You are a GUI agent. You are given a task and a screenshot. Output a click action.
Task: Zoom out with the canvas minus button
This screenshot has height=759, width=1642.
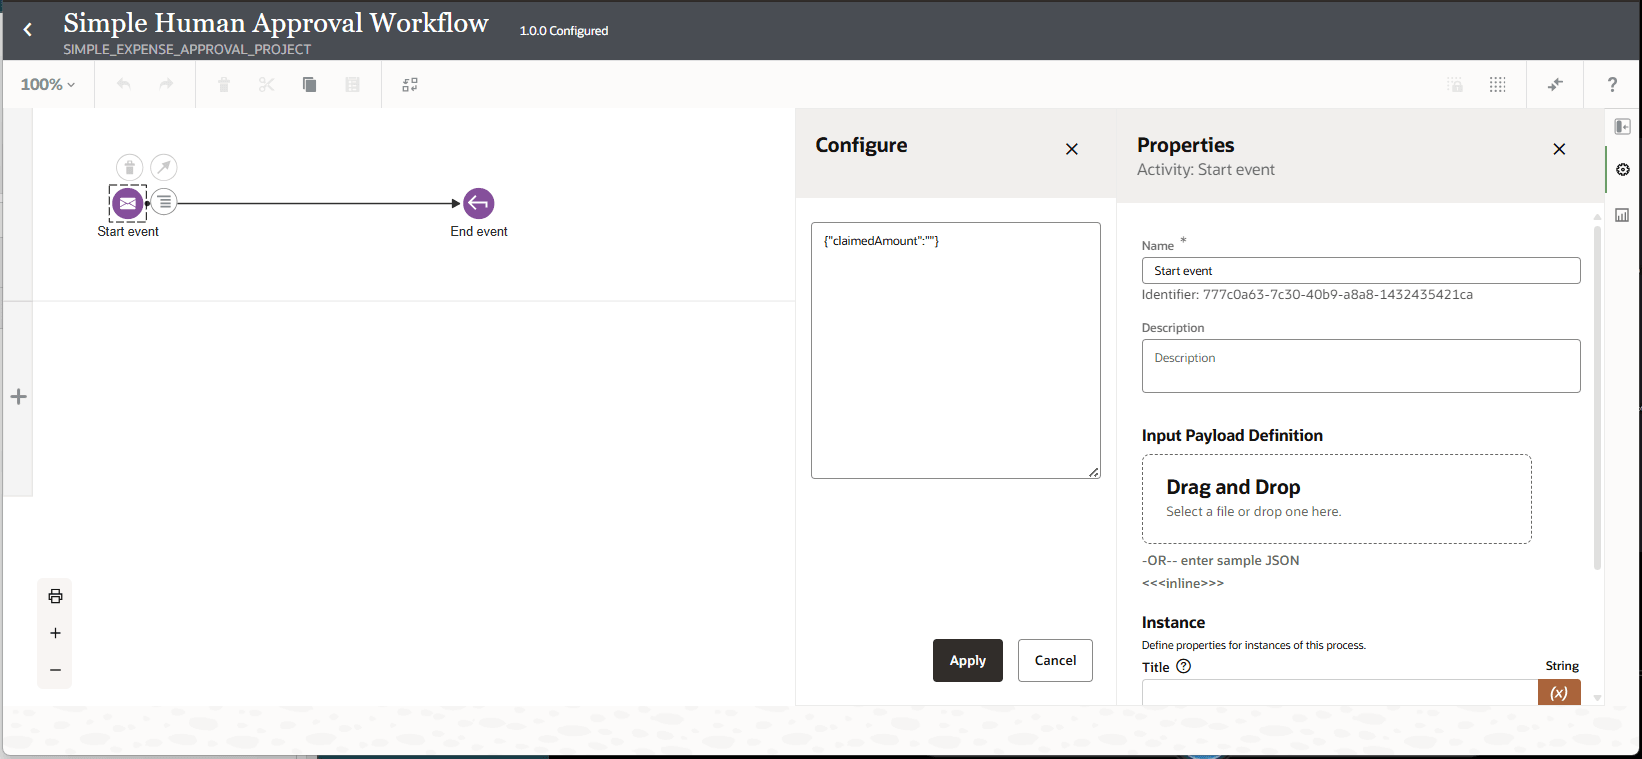coord(55,670)
